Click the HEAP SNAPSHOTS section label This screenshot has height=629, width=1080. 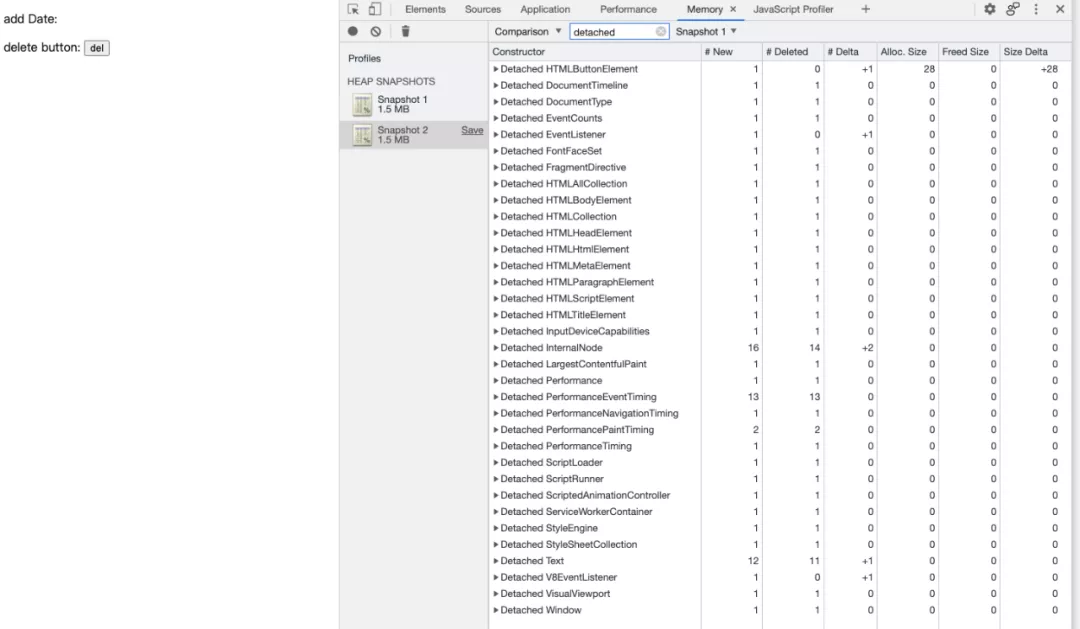(391, 81)
